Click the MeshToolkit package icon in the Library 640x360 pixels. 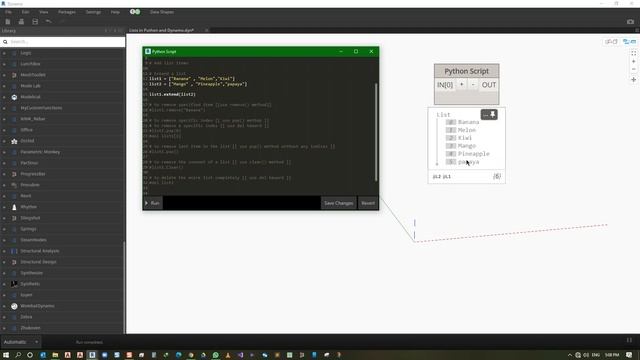(14, 75)
